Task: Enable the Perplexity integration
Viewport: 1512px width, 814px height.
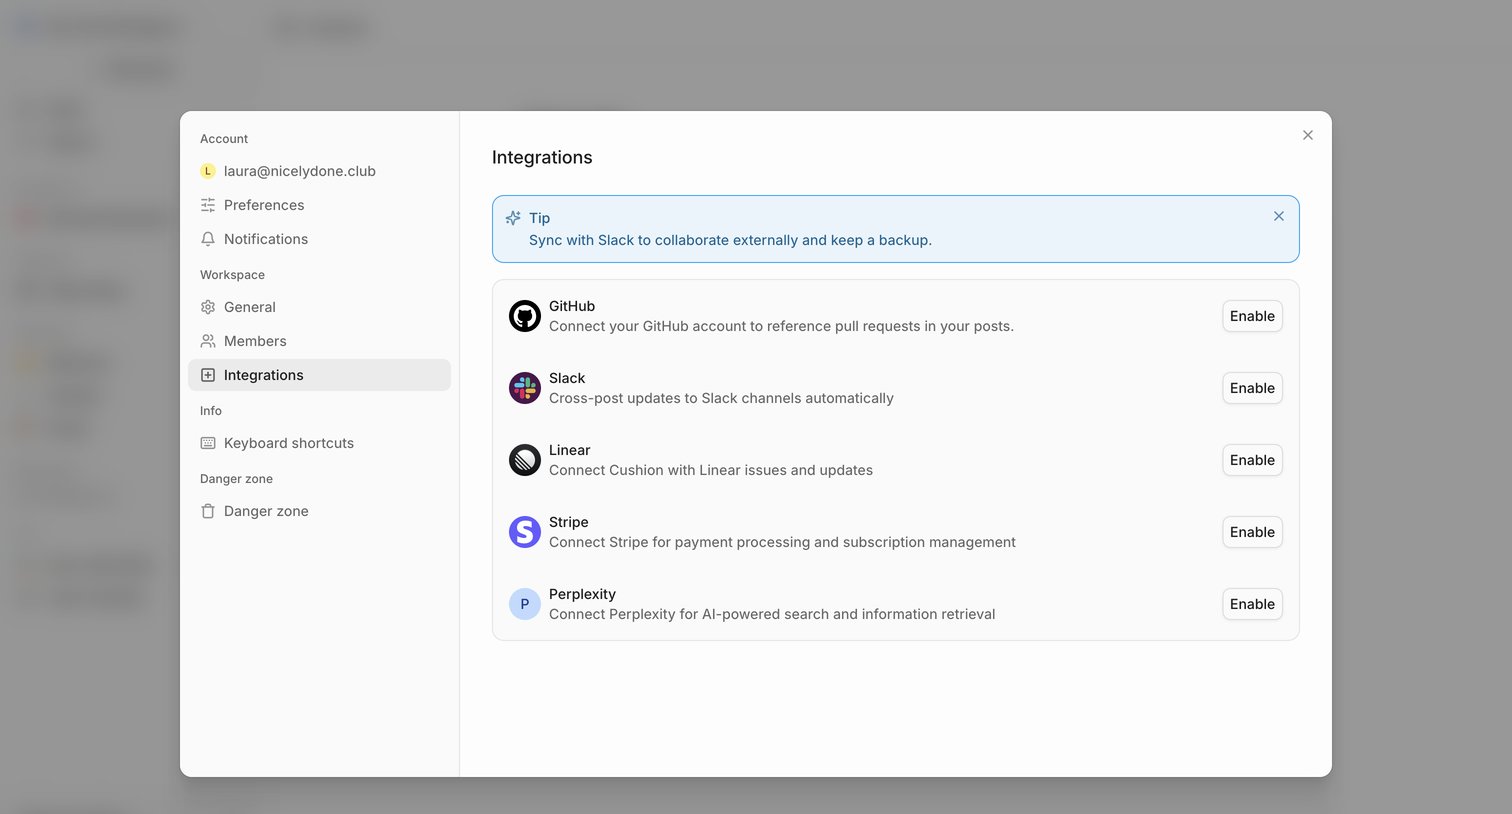Action: 1252,604
